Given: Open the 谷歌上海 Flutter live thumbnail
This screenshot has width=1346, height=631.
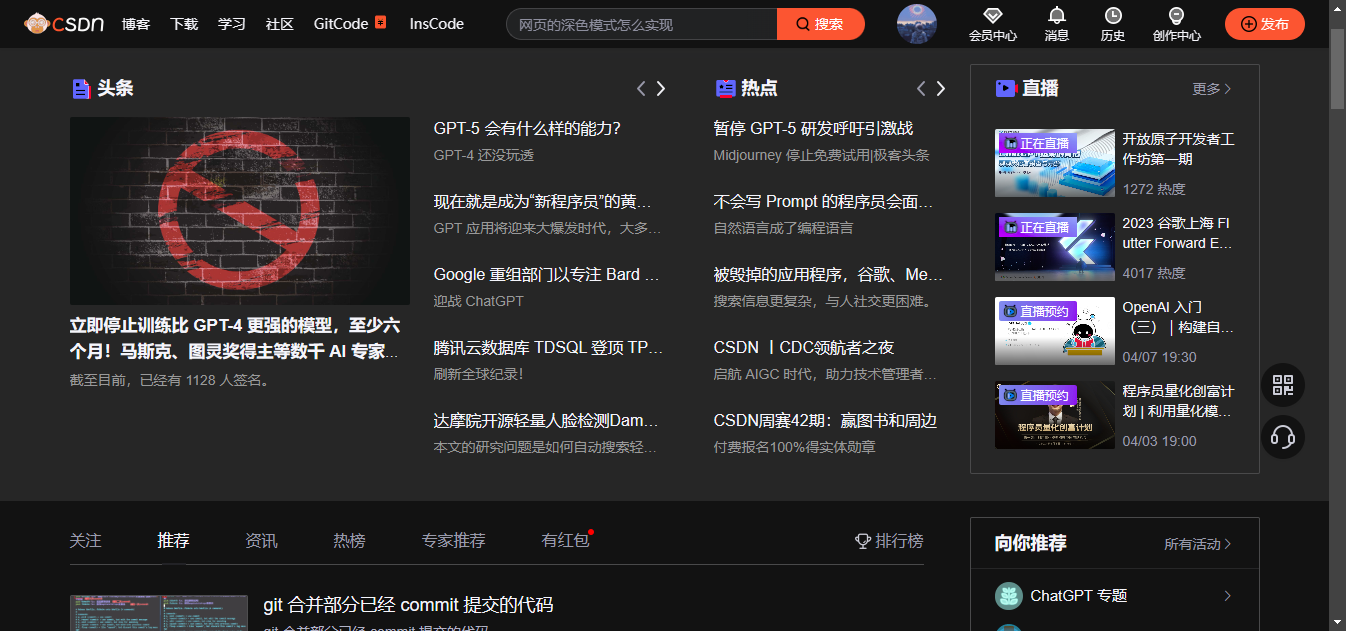Looking at the screenshot, I should (x=1055, y=247).
